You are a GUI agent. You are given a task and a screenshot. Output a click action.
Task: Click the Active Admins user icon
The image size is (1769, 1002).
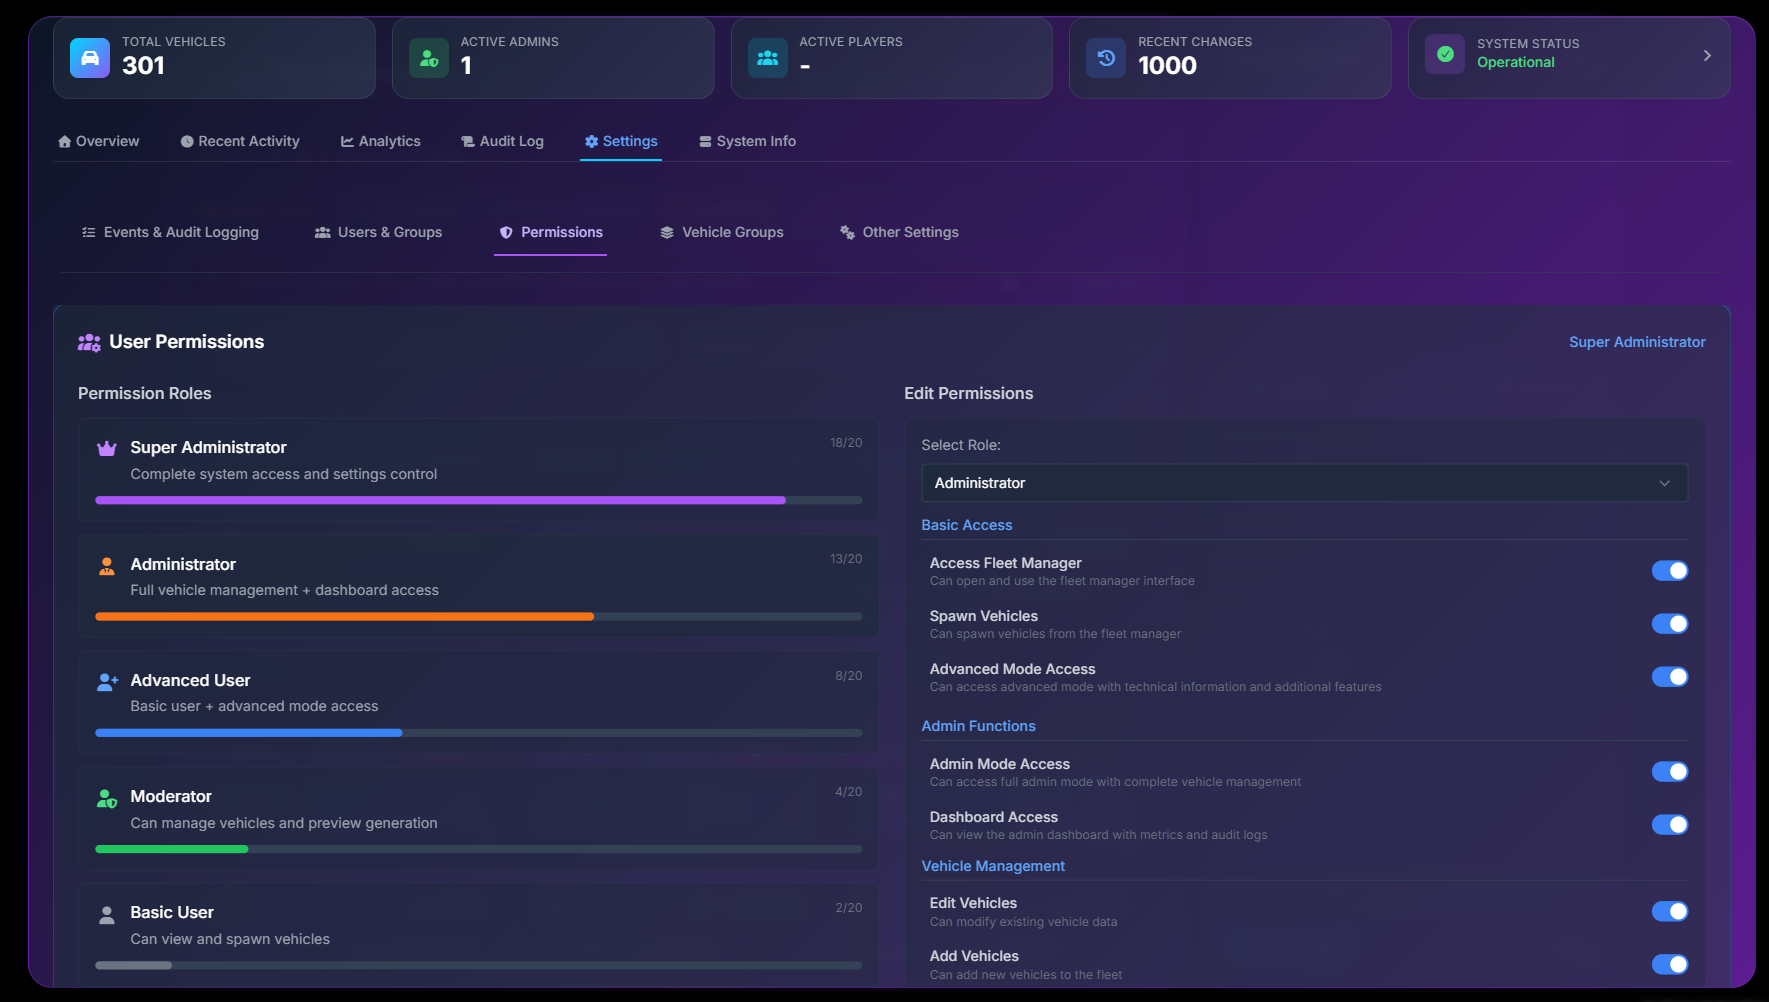click(428, 58)
